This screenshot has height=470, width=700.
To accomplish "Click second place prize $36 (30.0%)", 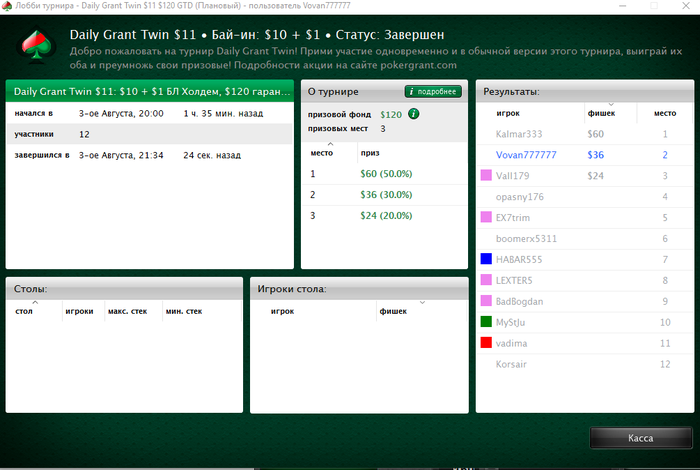I will click(386, 195).
